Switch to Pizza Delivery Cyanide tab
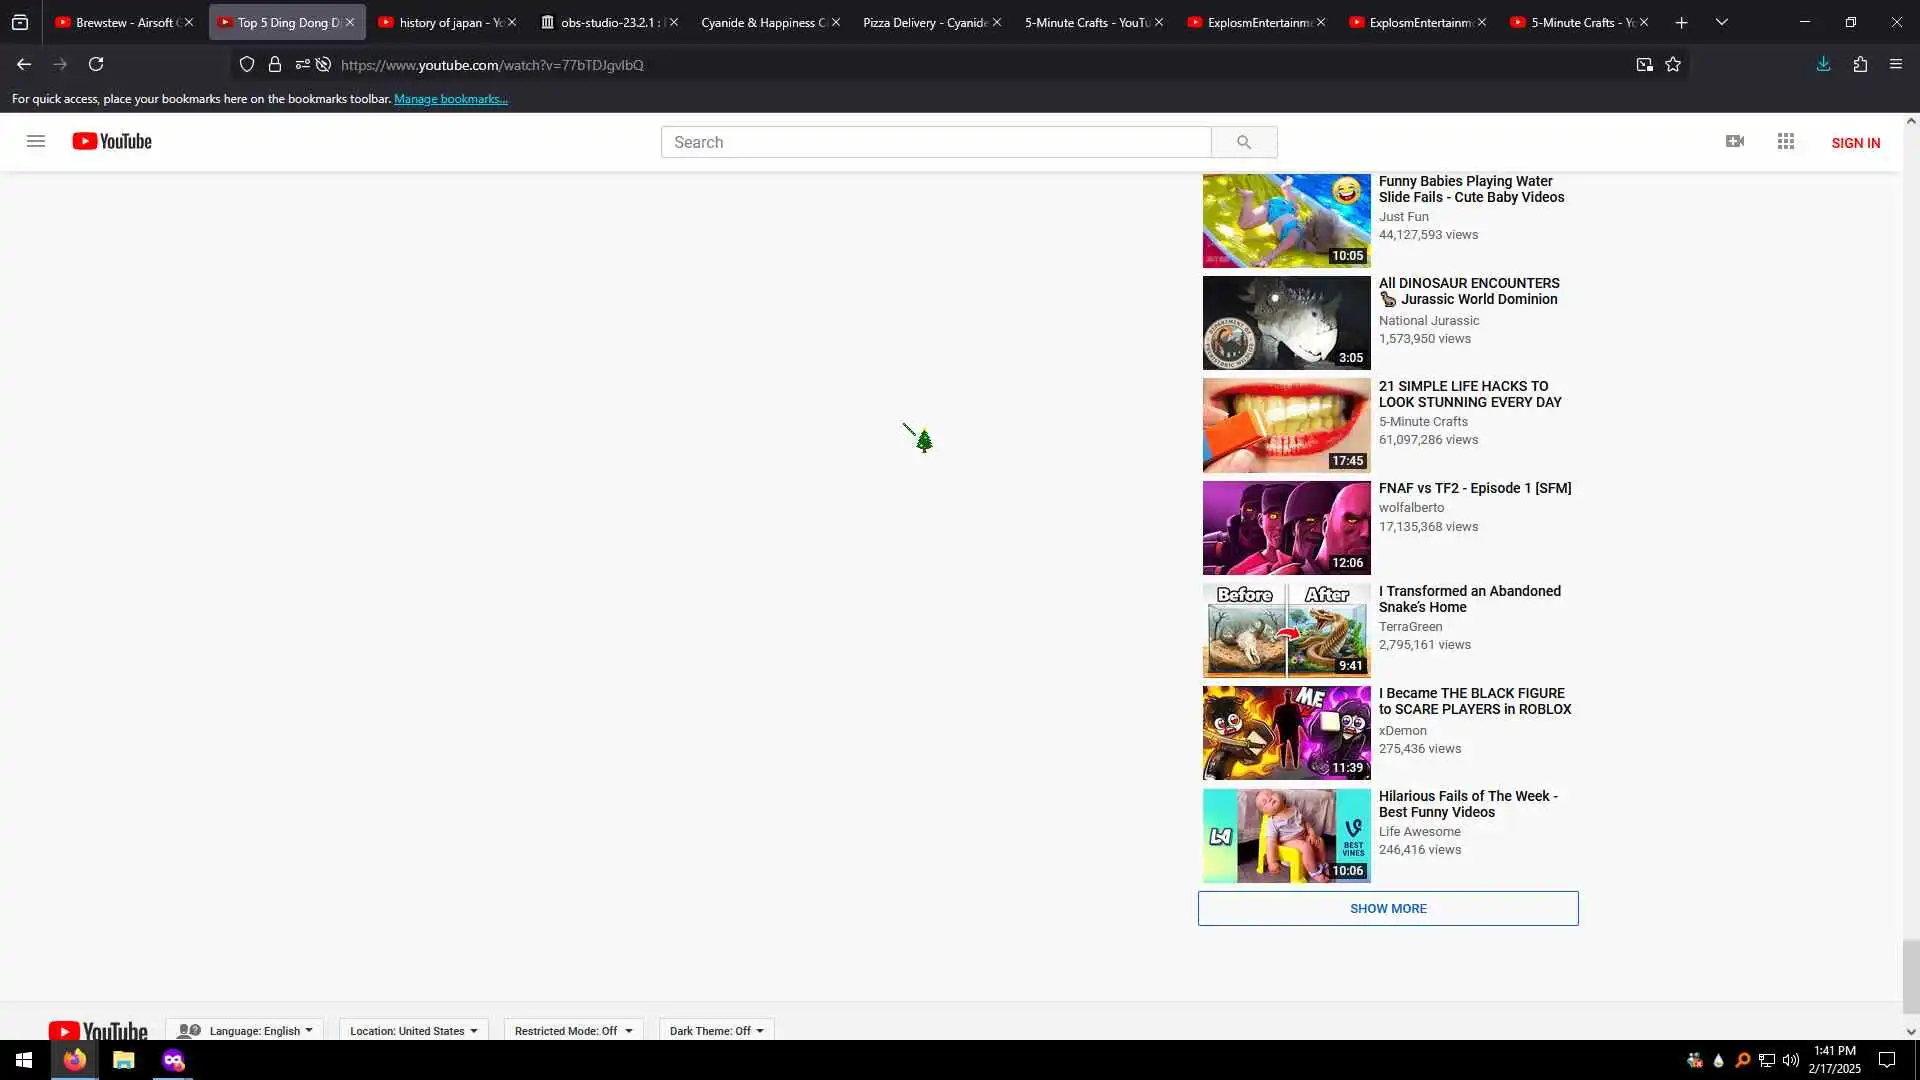1920x1080 pixels. point(923,22)
